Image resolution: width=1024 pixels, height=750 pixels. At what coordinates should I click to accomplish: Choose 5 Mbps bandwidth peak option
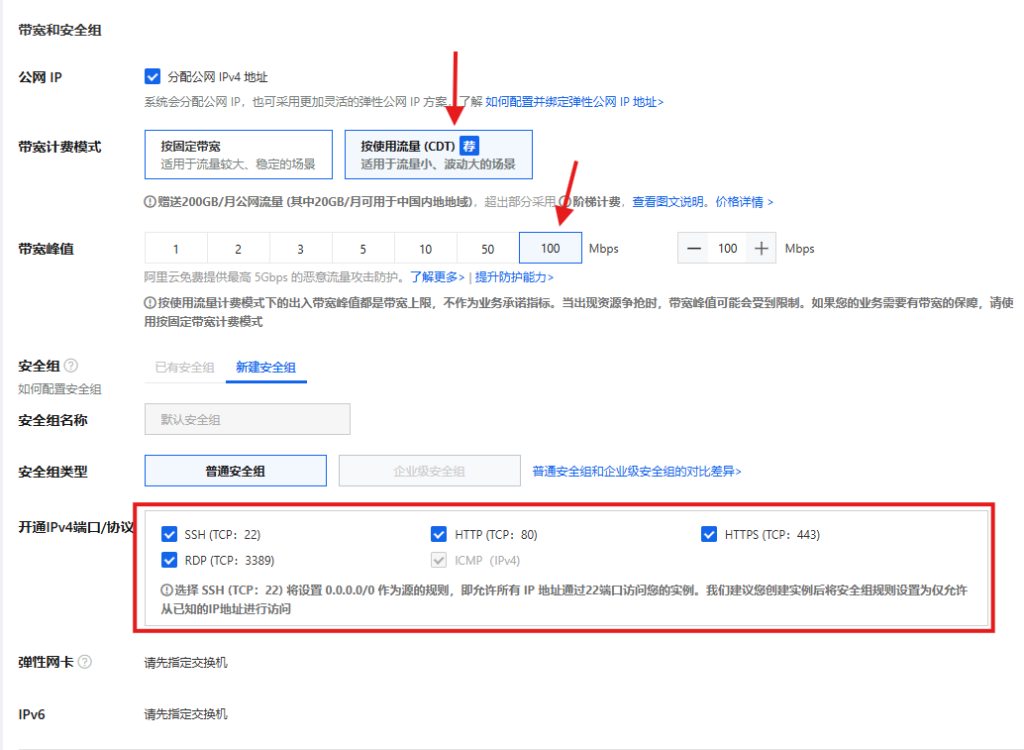click(x=363, y=249)
